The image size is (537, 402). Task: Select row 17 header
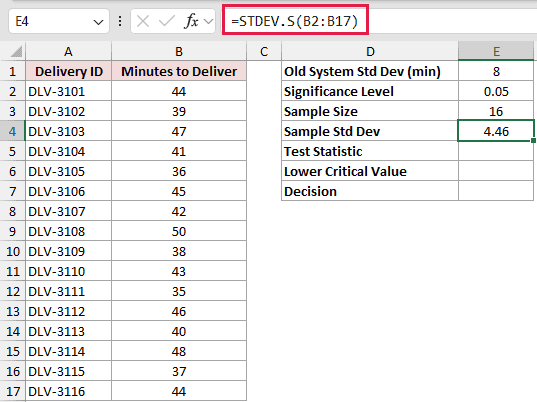click(x=13, y=391)
